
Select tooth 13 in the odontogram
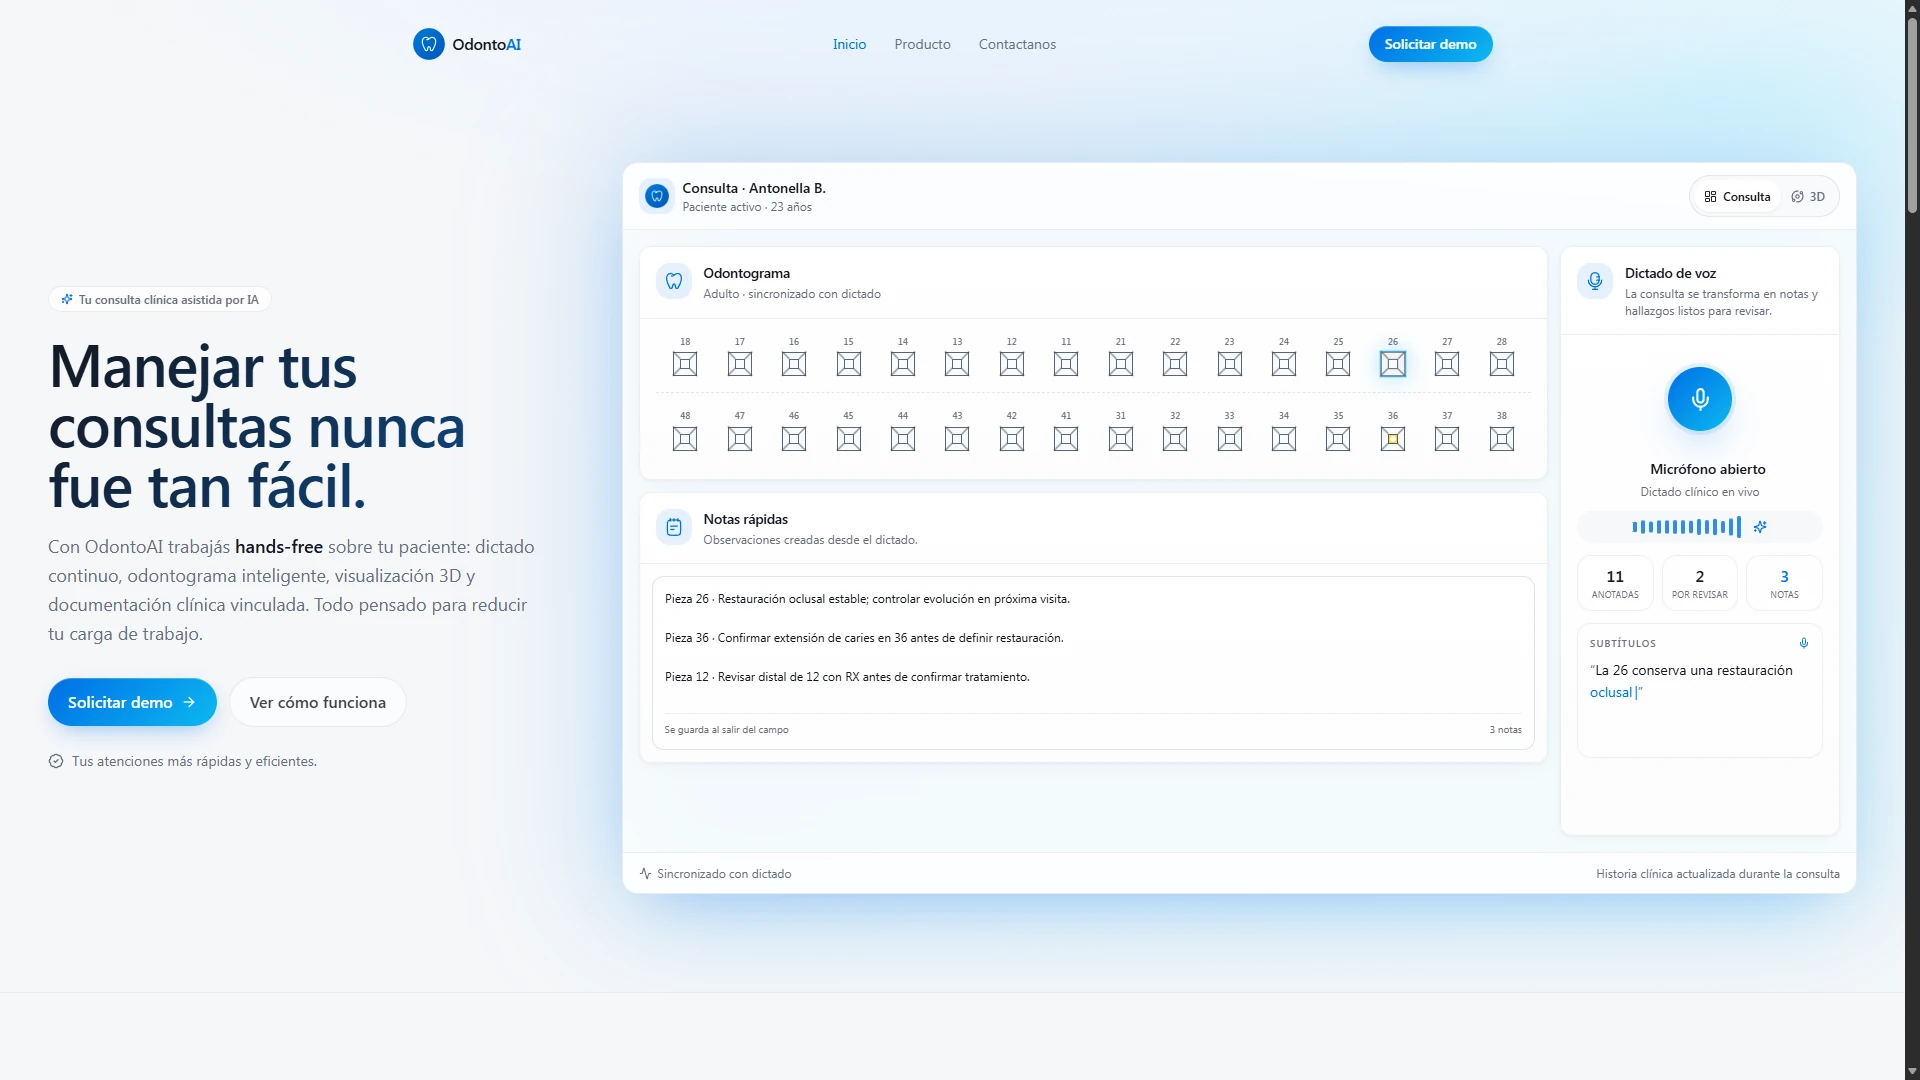957,364
